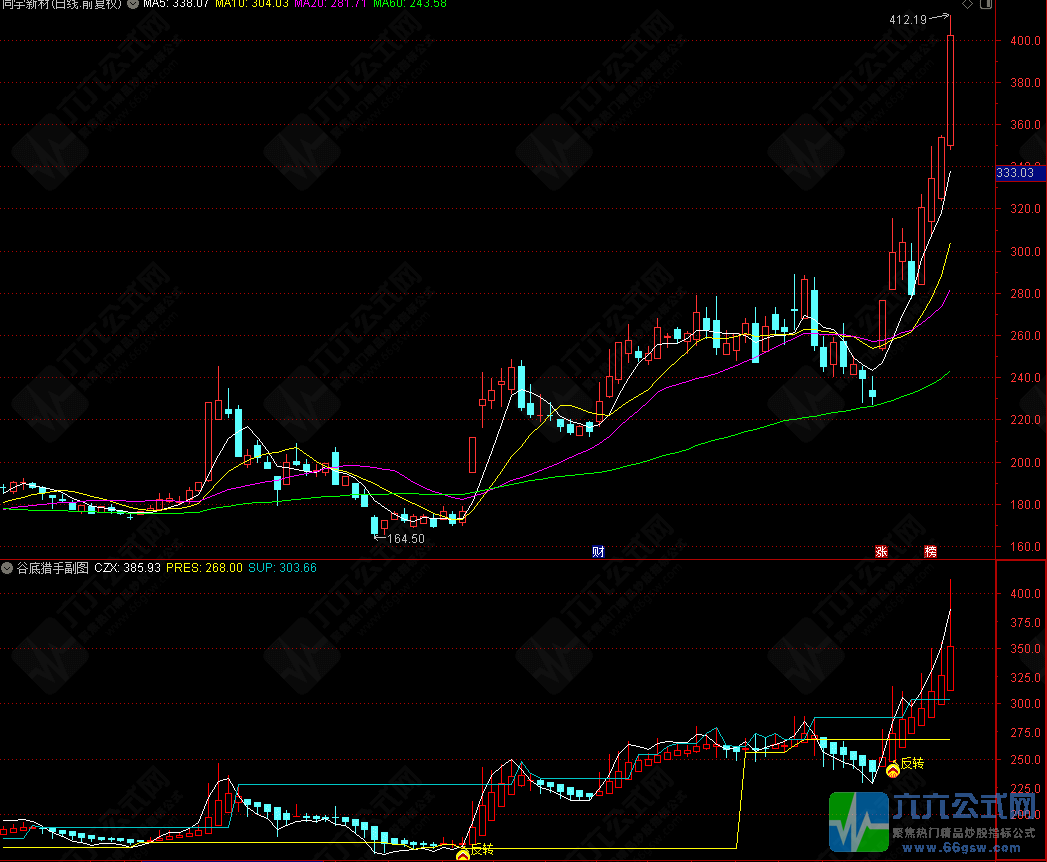The height and width of the screenshot is (862, 1047).
Task: Click the 400.0 label on main price axis
Action: 1025,41
